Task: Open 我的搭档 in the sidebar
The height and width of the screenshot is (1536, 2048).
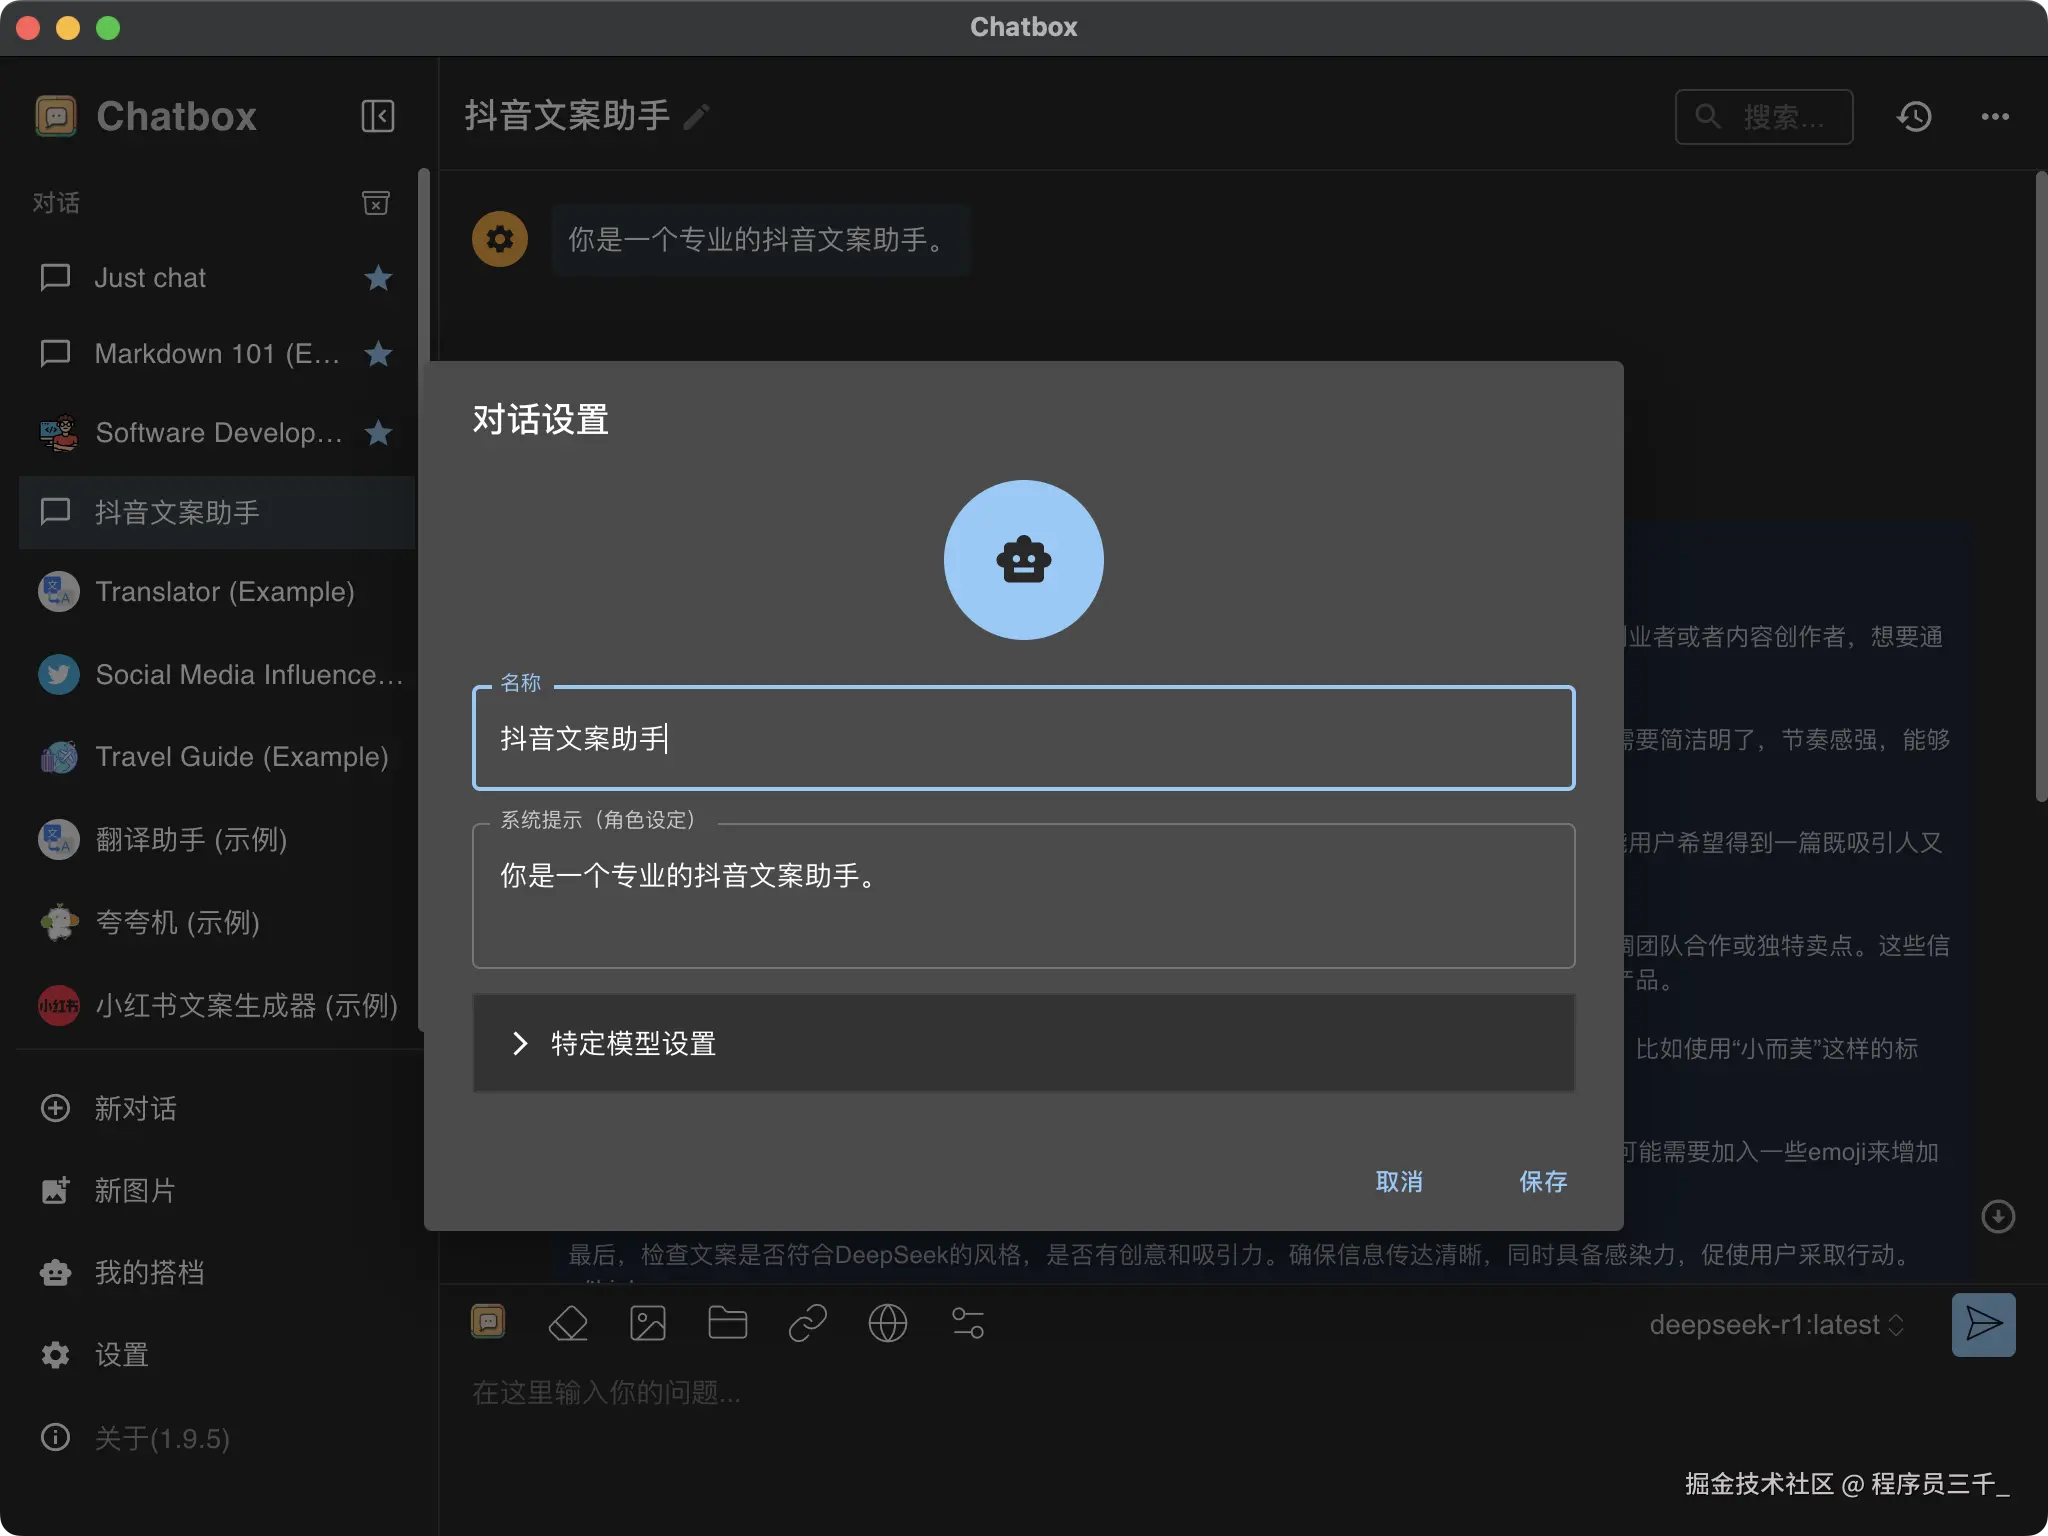Action: click(148, 1272)
